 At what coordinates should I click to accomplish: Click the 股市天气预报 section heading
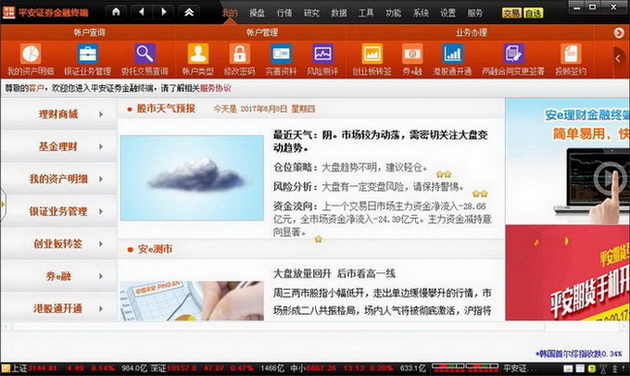tap(166, 108)
